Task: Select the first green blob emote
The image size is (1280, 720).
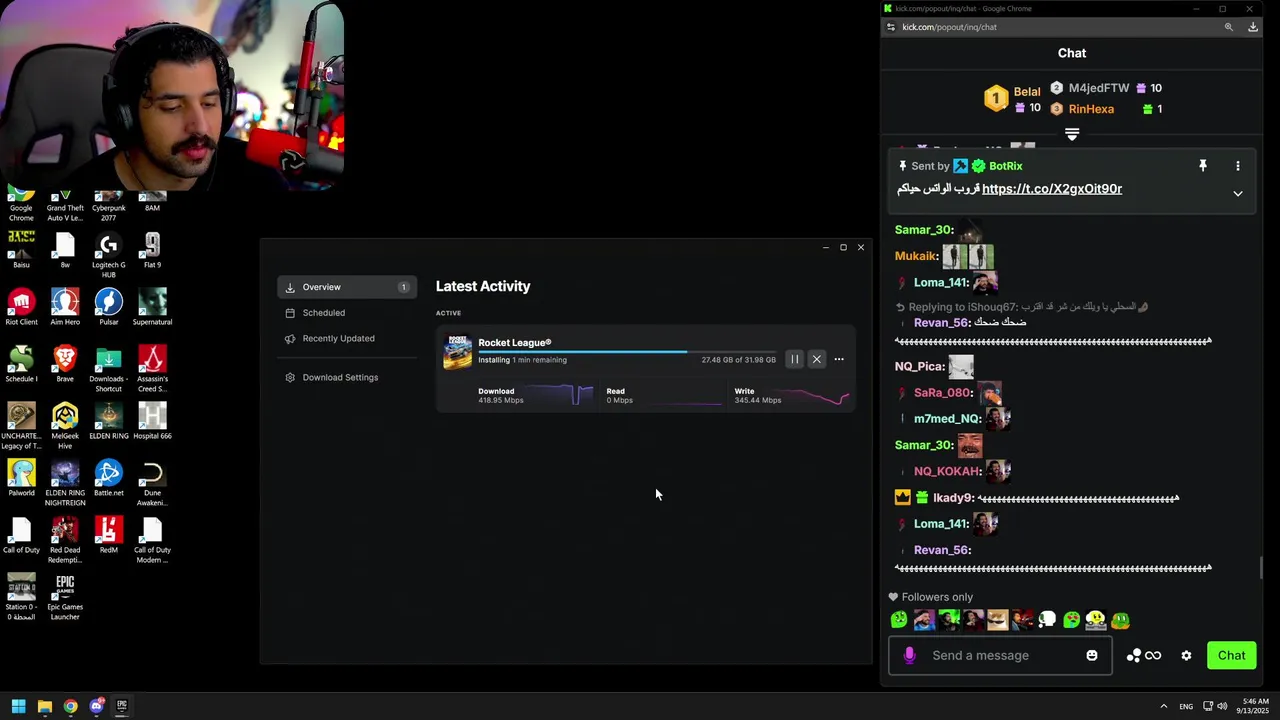Action: [x=899, y=620]
